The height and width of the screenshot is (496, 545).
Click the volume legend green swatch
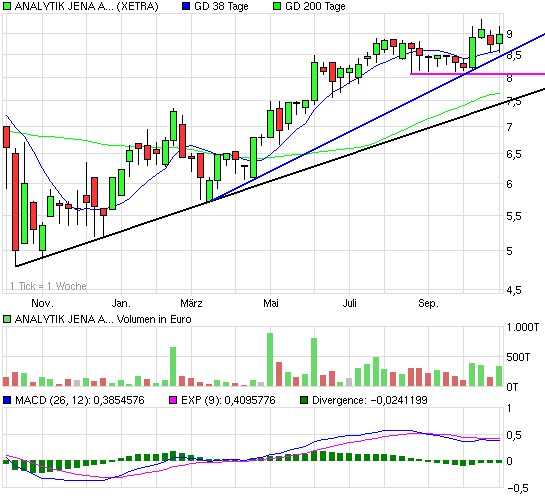click(7, 319)
